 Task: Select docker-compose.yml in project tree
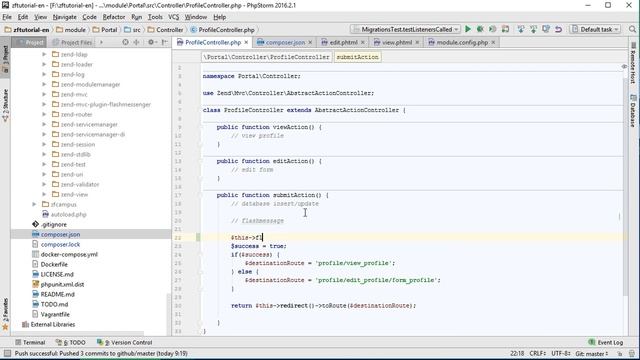click(x=69, y=254)
